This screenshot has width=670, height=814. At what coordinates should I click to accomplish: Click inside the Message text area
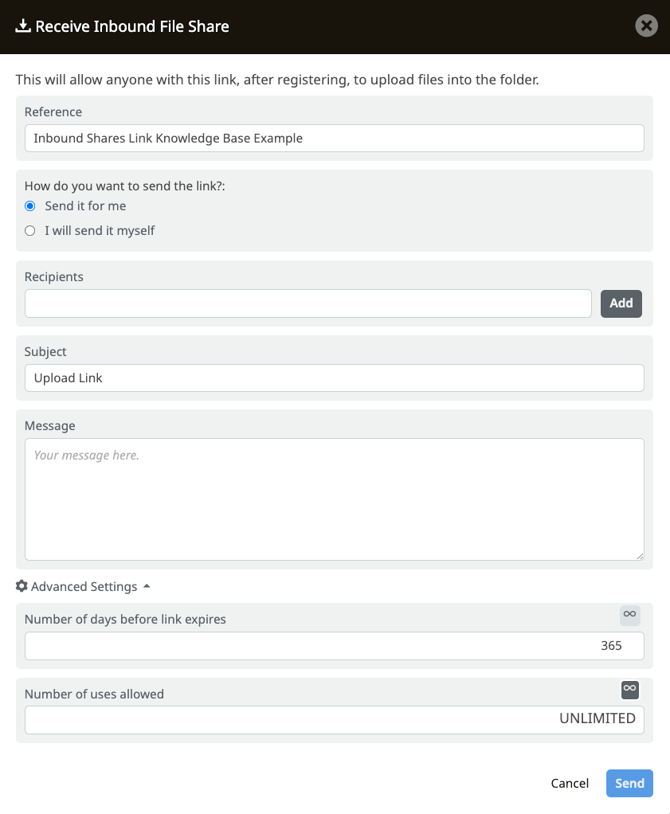[x=334, y=500]
